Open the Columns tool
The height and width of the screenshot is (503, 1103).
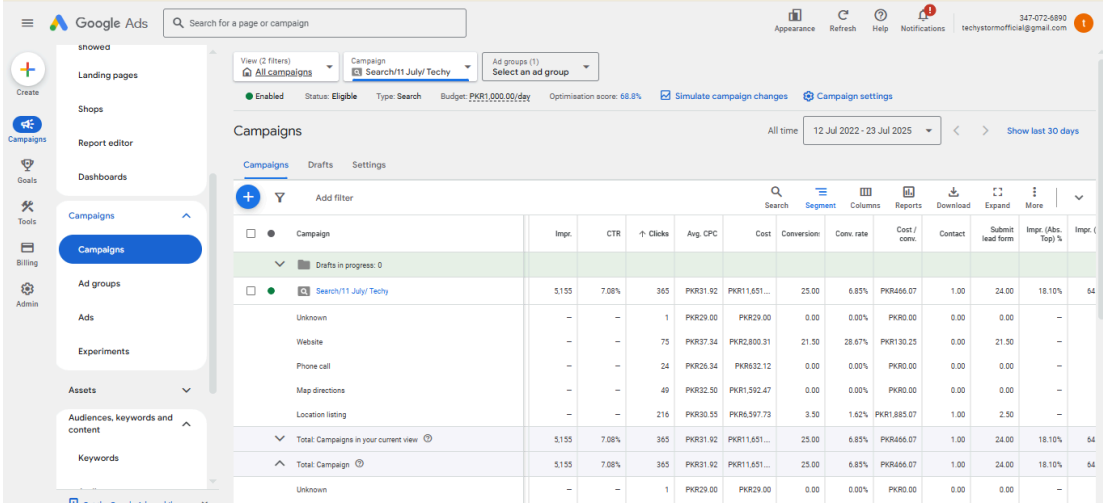865,198
